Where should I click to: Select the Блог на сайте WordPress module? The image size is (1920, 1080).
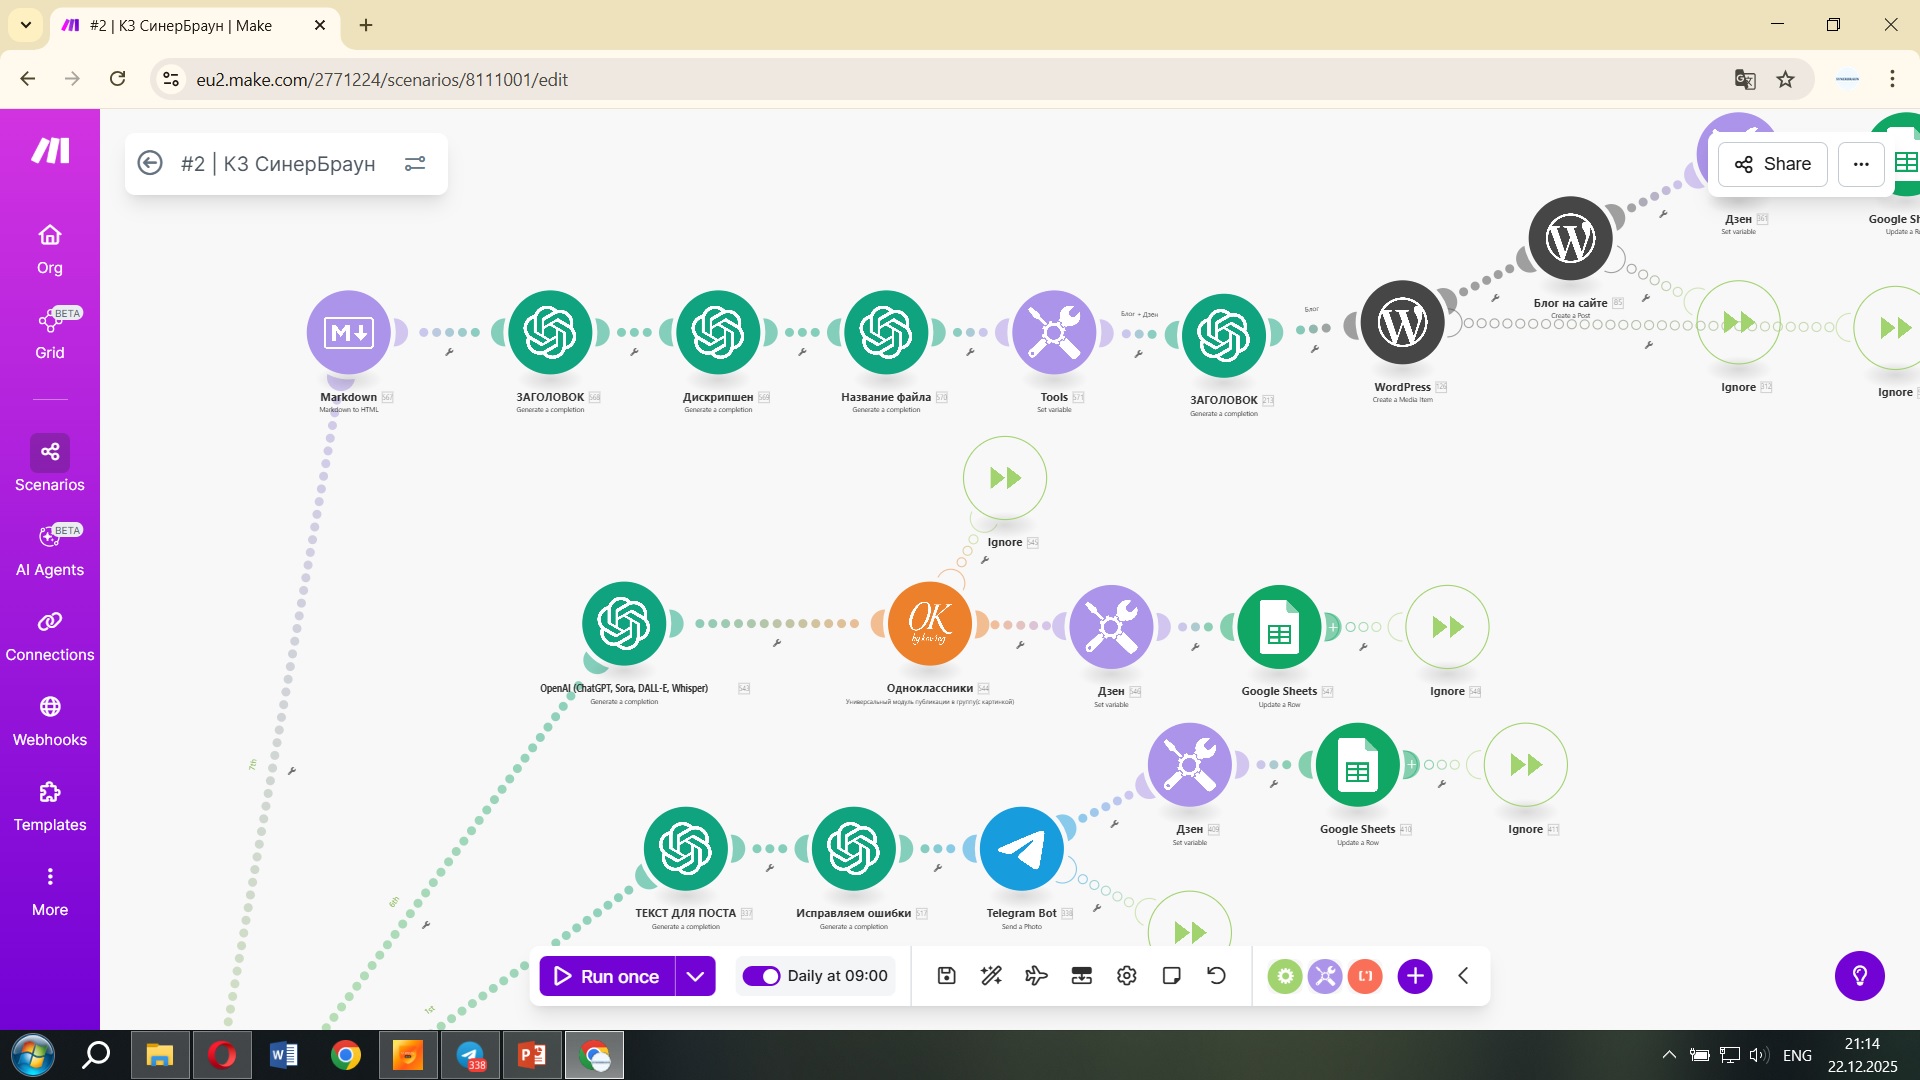pyautogui.click(x=1571, y=239)
